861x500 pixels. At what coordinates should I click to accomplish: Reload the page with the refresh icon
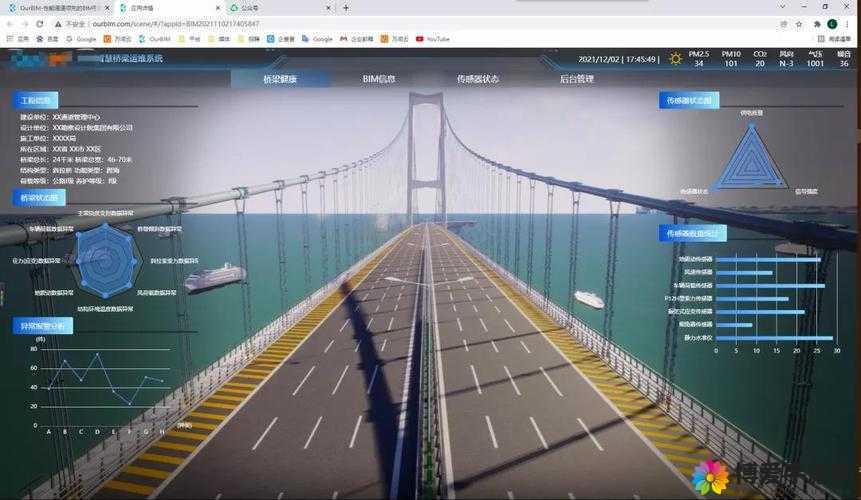point(40,24)
